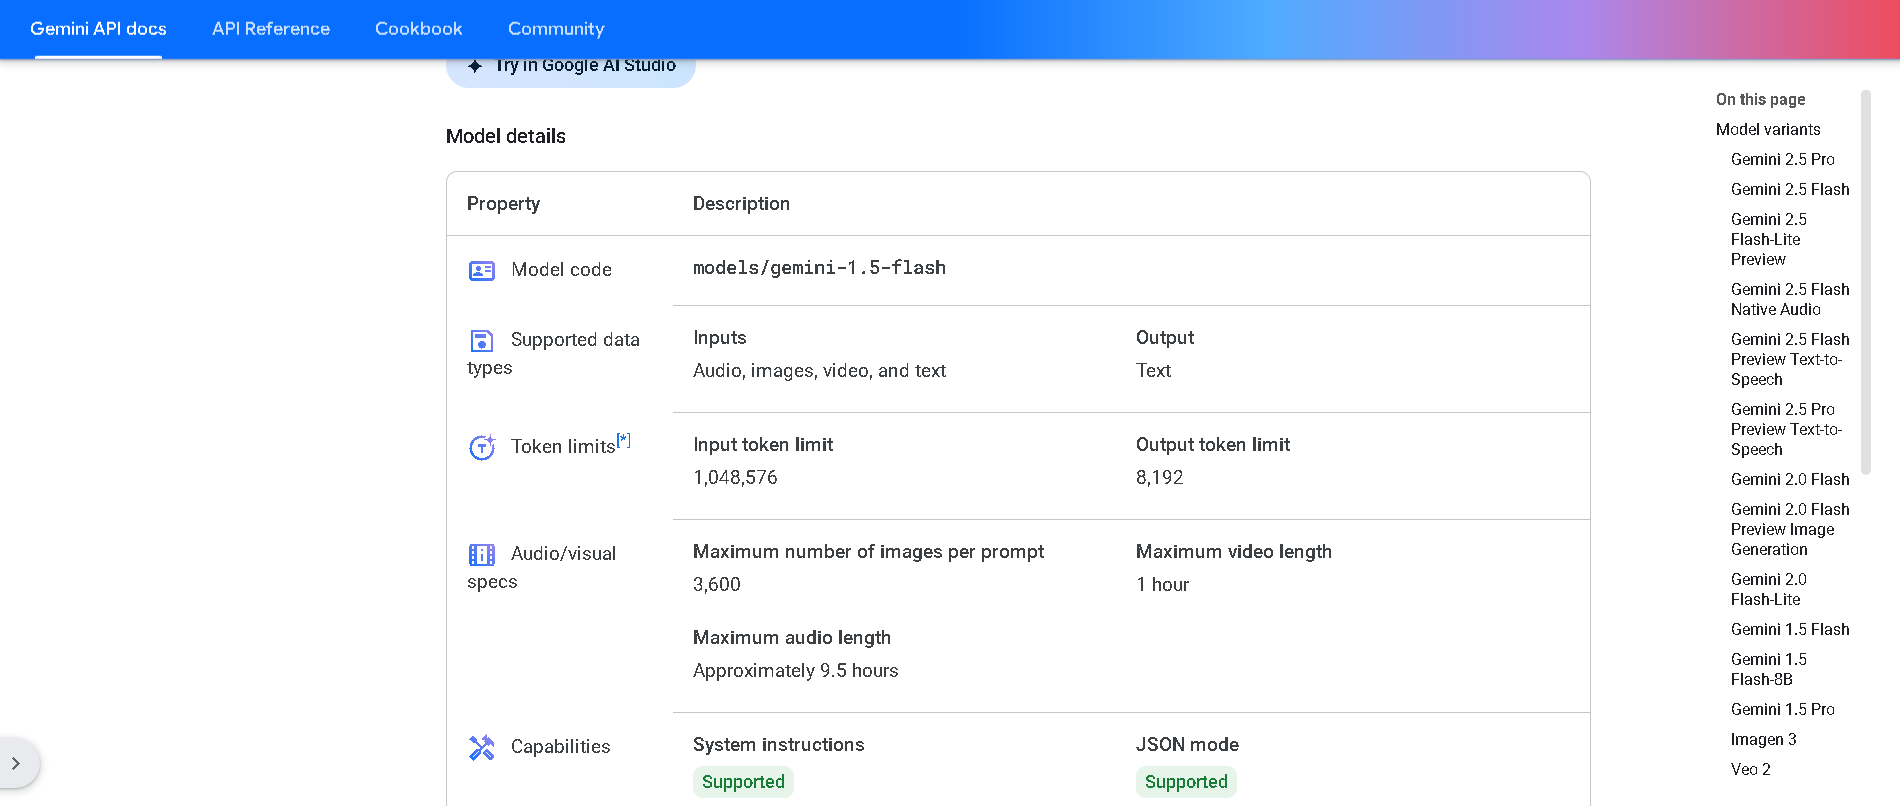The image size is (1900, 806).
Task: Jump to Veo 2 in On this page
Action: (1750, 769)
